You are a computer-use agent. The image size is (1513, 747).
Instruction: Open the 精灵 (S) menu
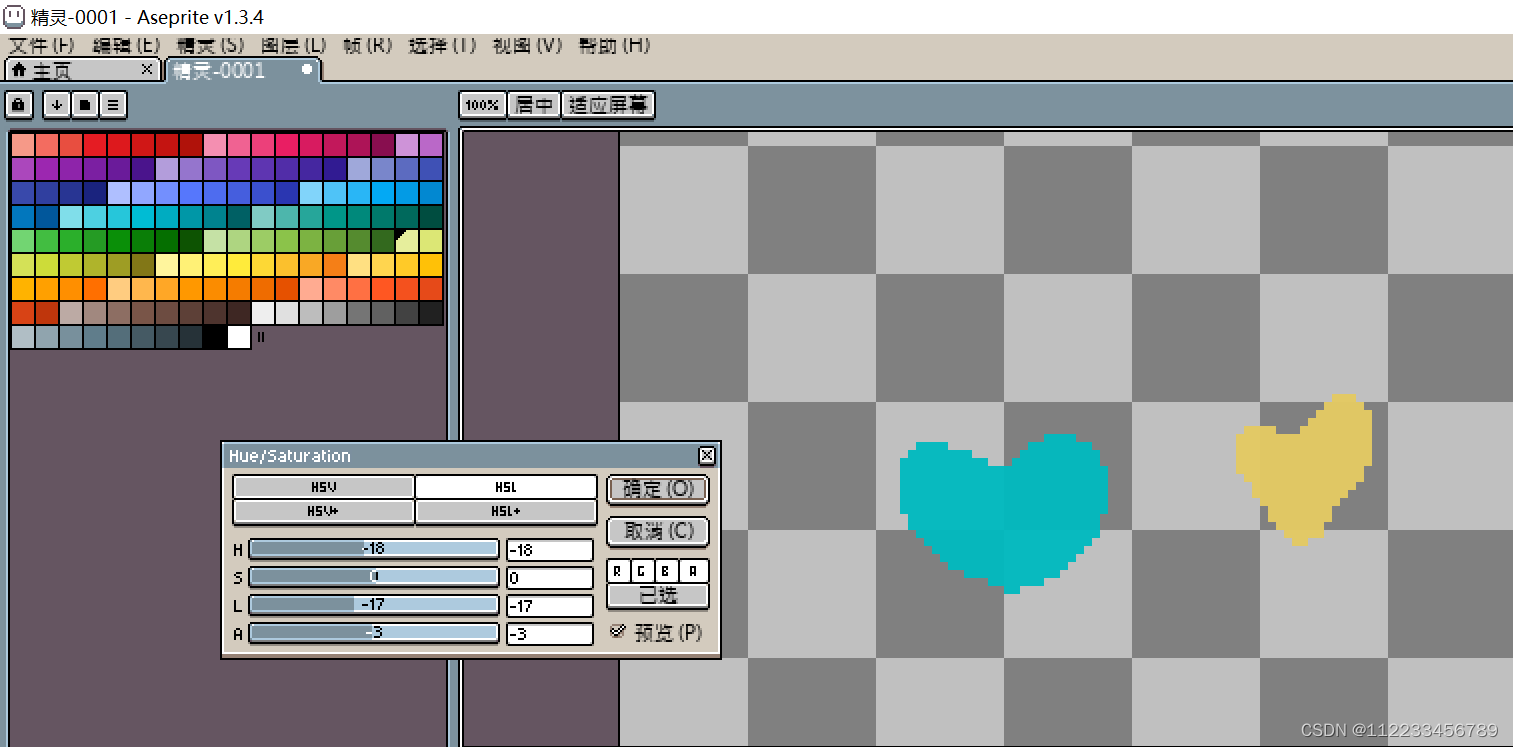[x=210, y=45]
